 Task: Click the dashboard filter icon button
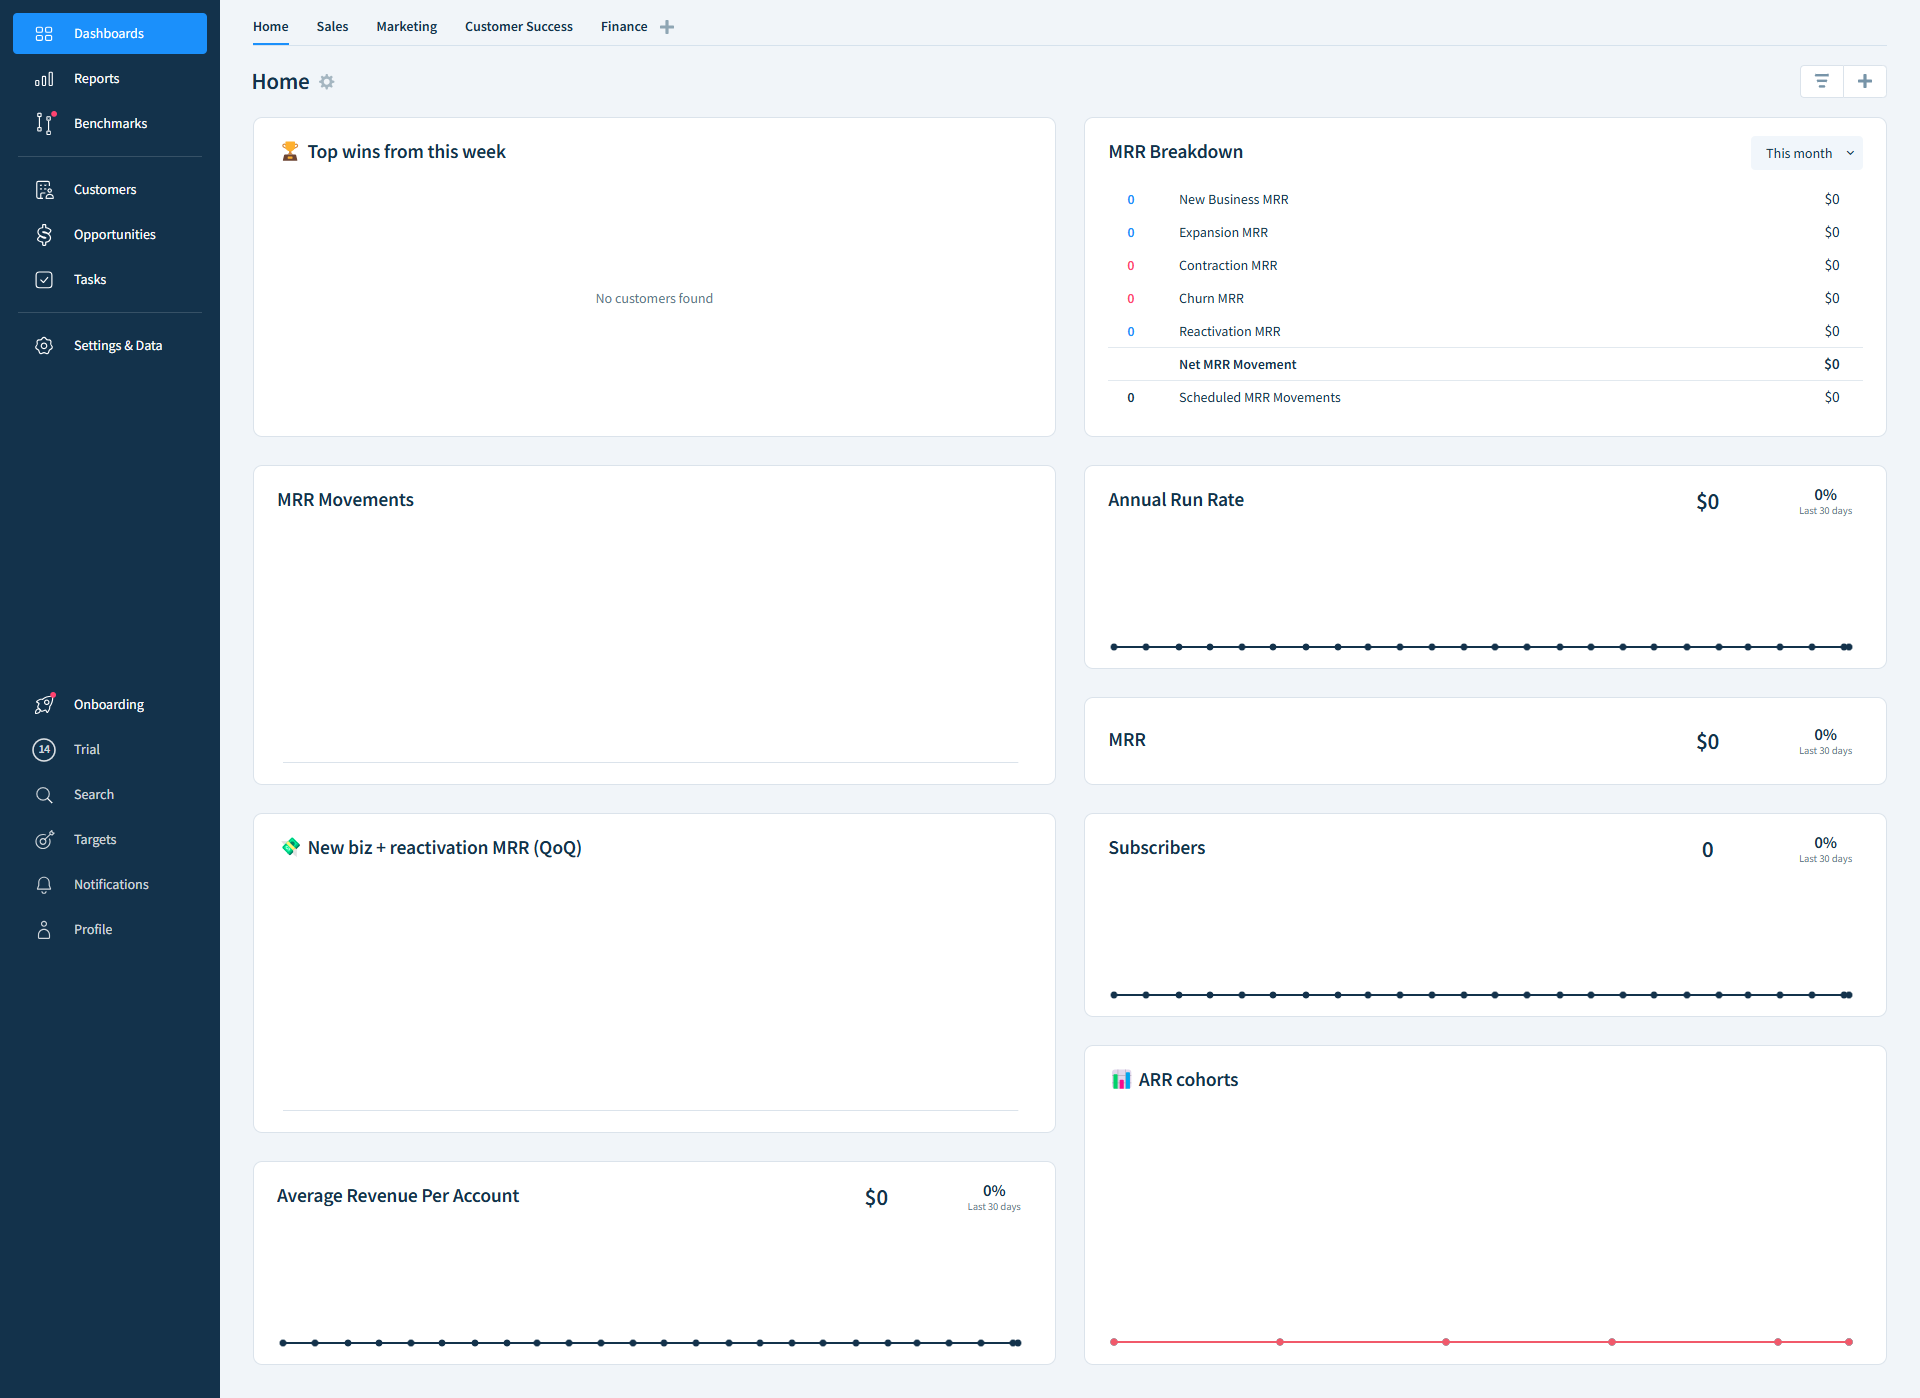click(1821, 82)
